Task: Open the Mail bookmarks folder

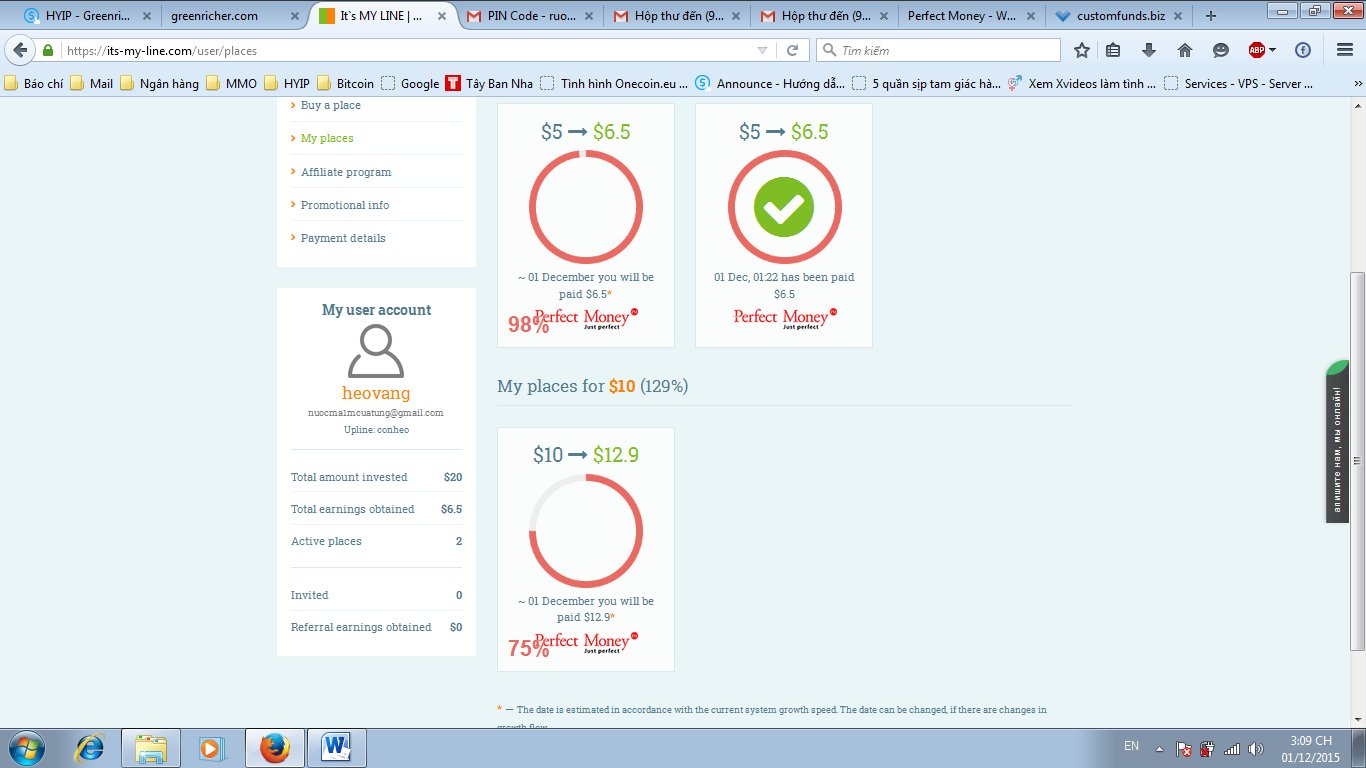Action: click(x=91, y=84)
